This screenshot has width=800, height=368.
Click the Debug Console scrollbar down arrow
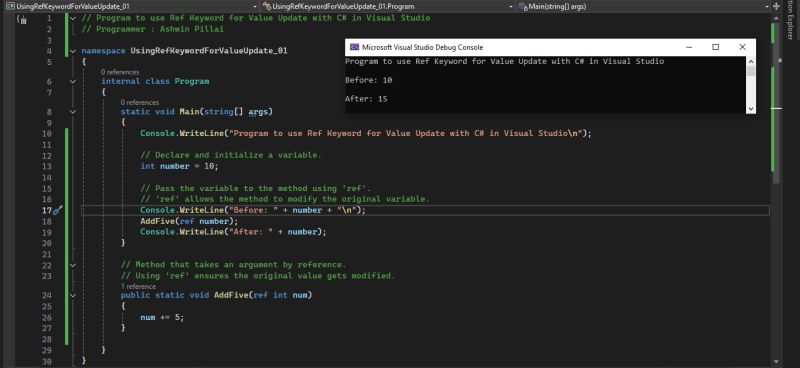pos(751,109)
